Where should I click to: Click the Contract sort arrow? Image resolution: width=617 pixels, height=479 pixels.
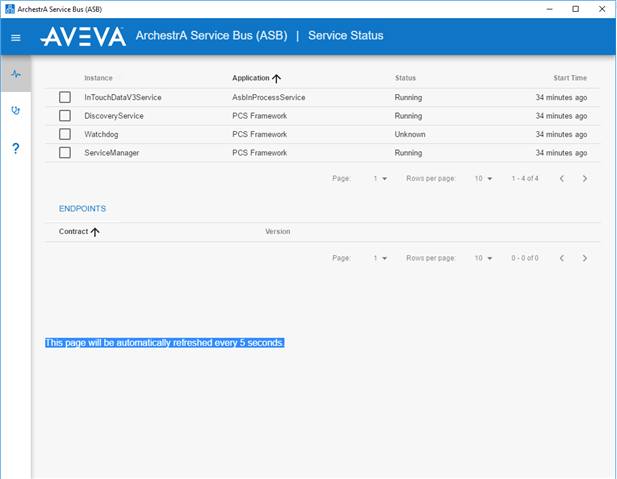(x=95, y=232)
